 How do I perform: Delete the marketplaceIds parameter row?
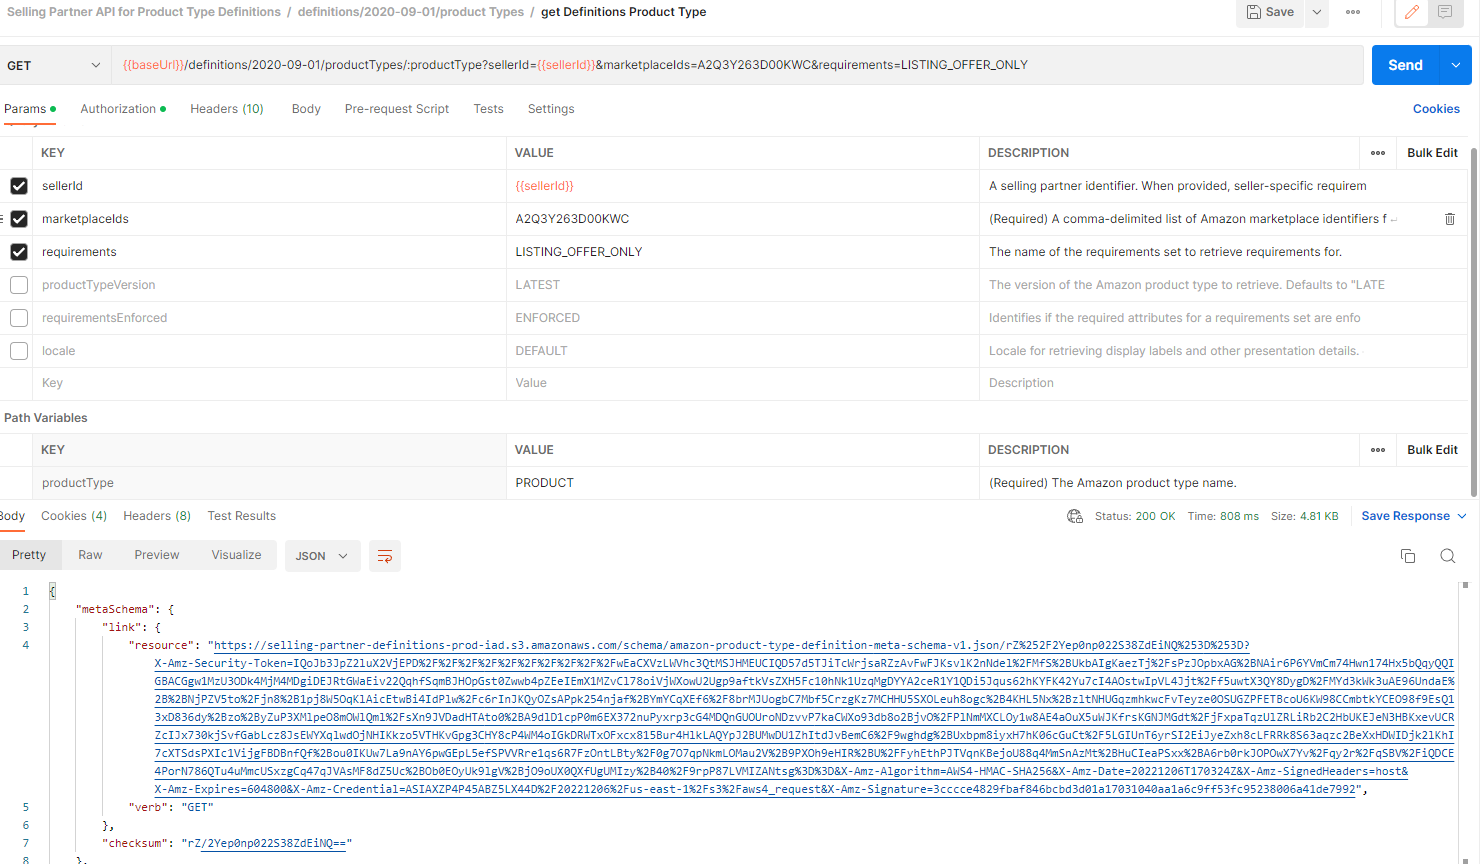(1449, 219)
